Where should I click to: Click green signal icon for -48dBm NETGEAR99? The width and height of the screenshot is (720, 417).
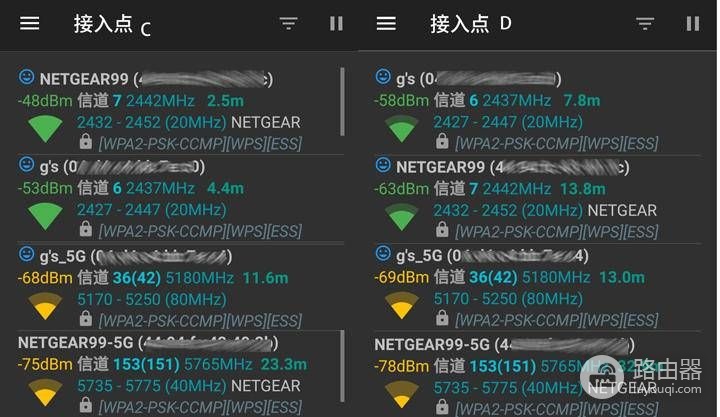(45, 129)
